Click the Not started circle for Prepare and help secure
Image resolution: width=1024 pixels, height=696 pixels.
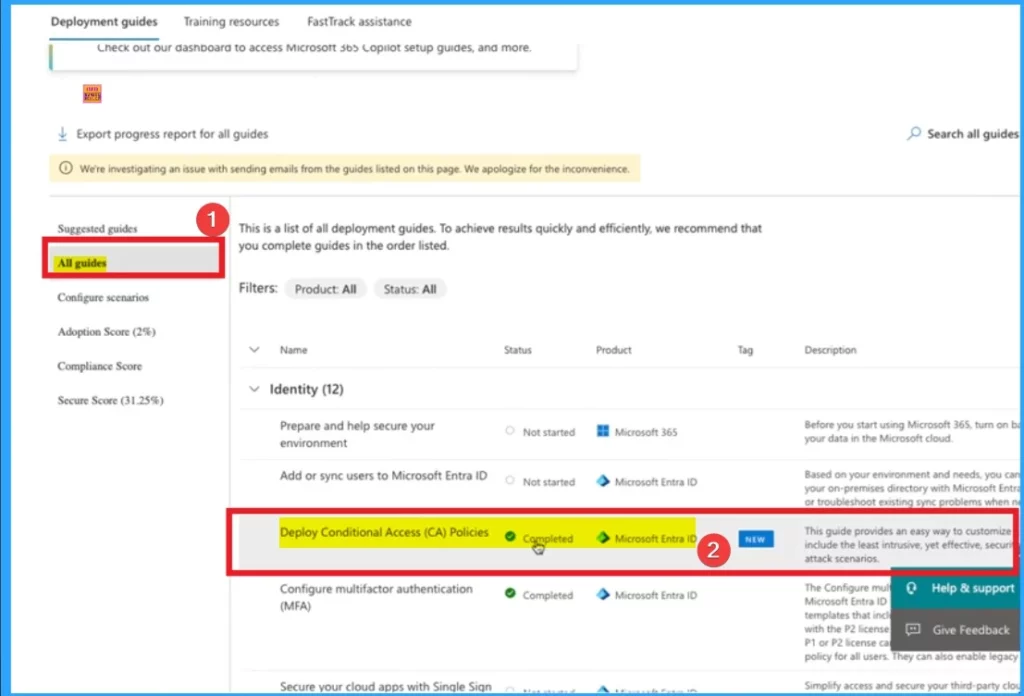pos(509,431)
